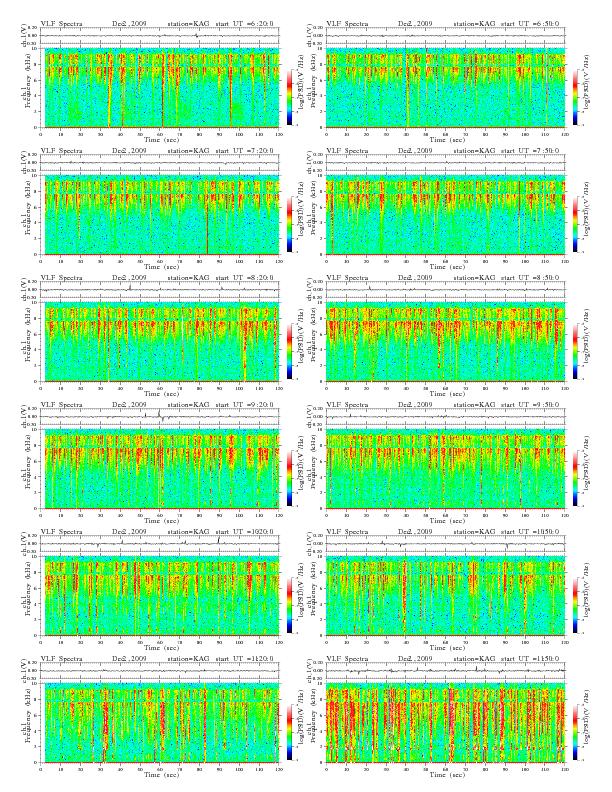The height and width of the screenshot is (792, 612).
Task: Select the spectrogram starting UT 9:20:0
Action: tap(160, 469)
